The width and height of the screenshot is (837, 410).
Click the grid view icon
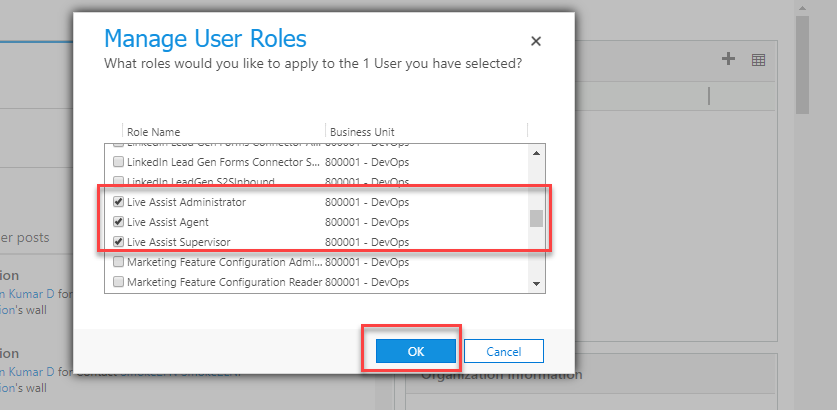coord(758,60)
